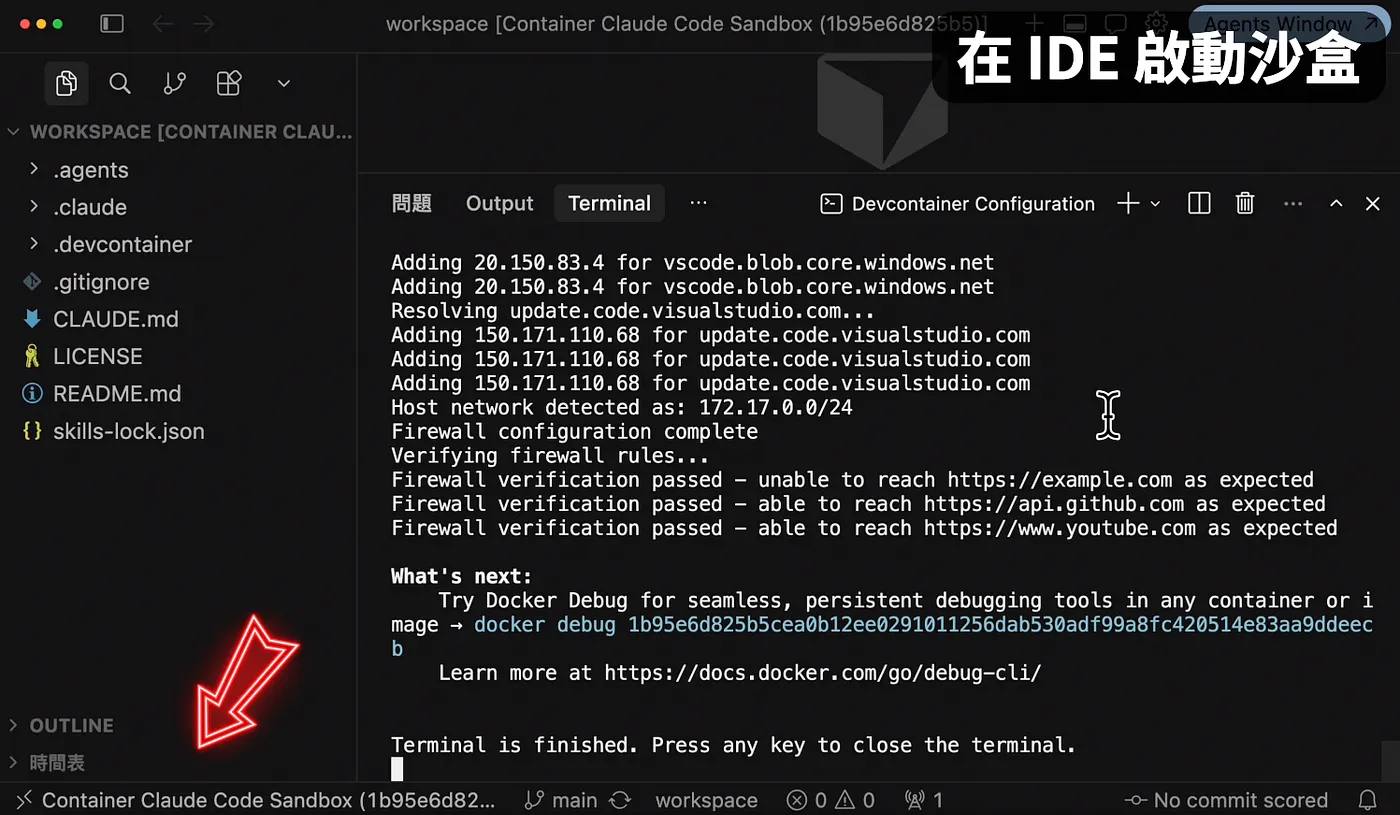The height and width of the screenshot is (815, 1400).
Task: Open the Source Control view icon
Action: click(174, 83)
